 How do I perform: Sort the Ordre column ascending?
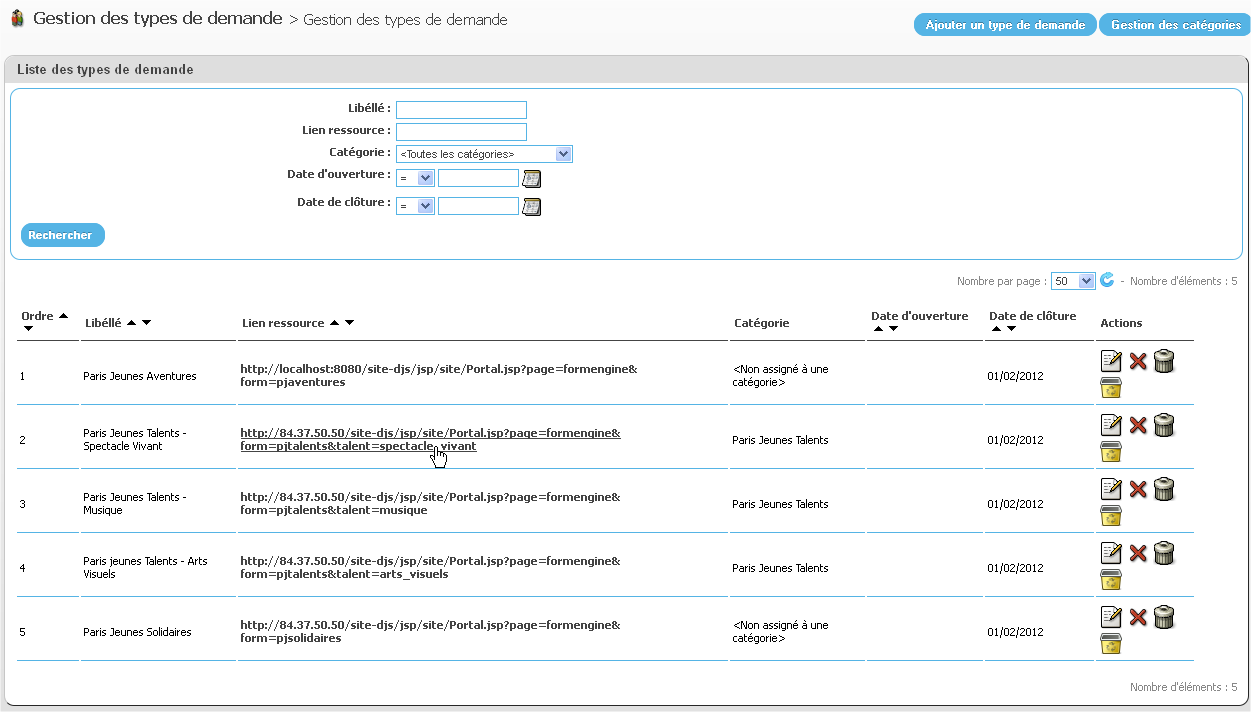[x=64, y=316]
